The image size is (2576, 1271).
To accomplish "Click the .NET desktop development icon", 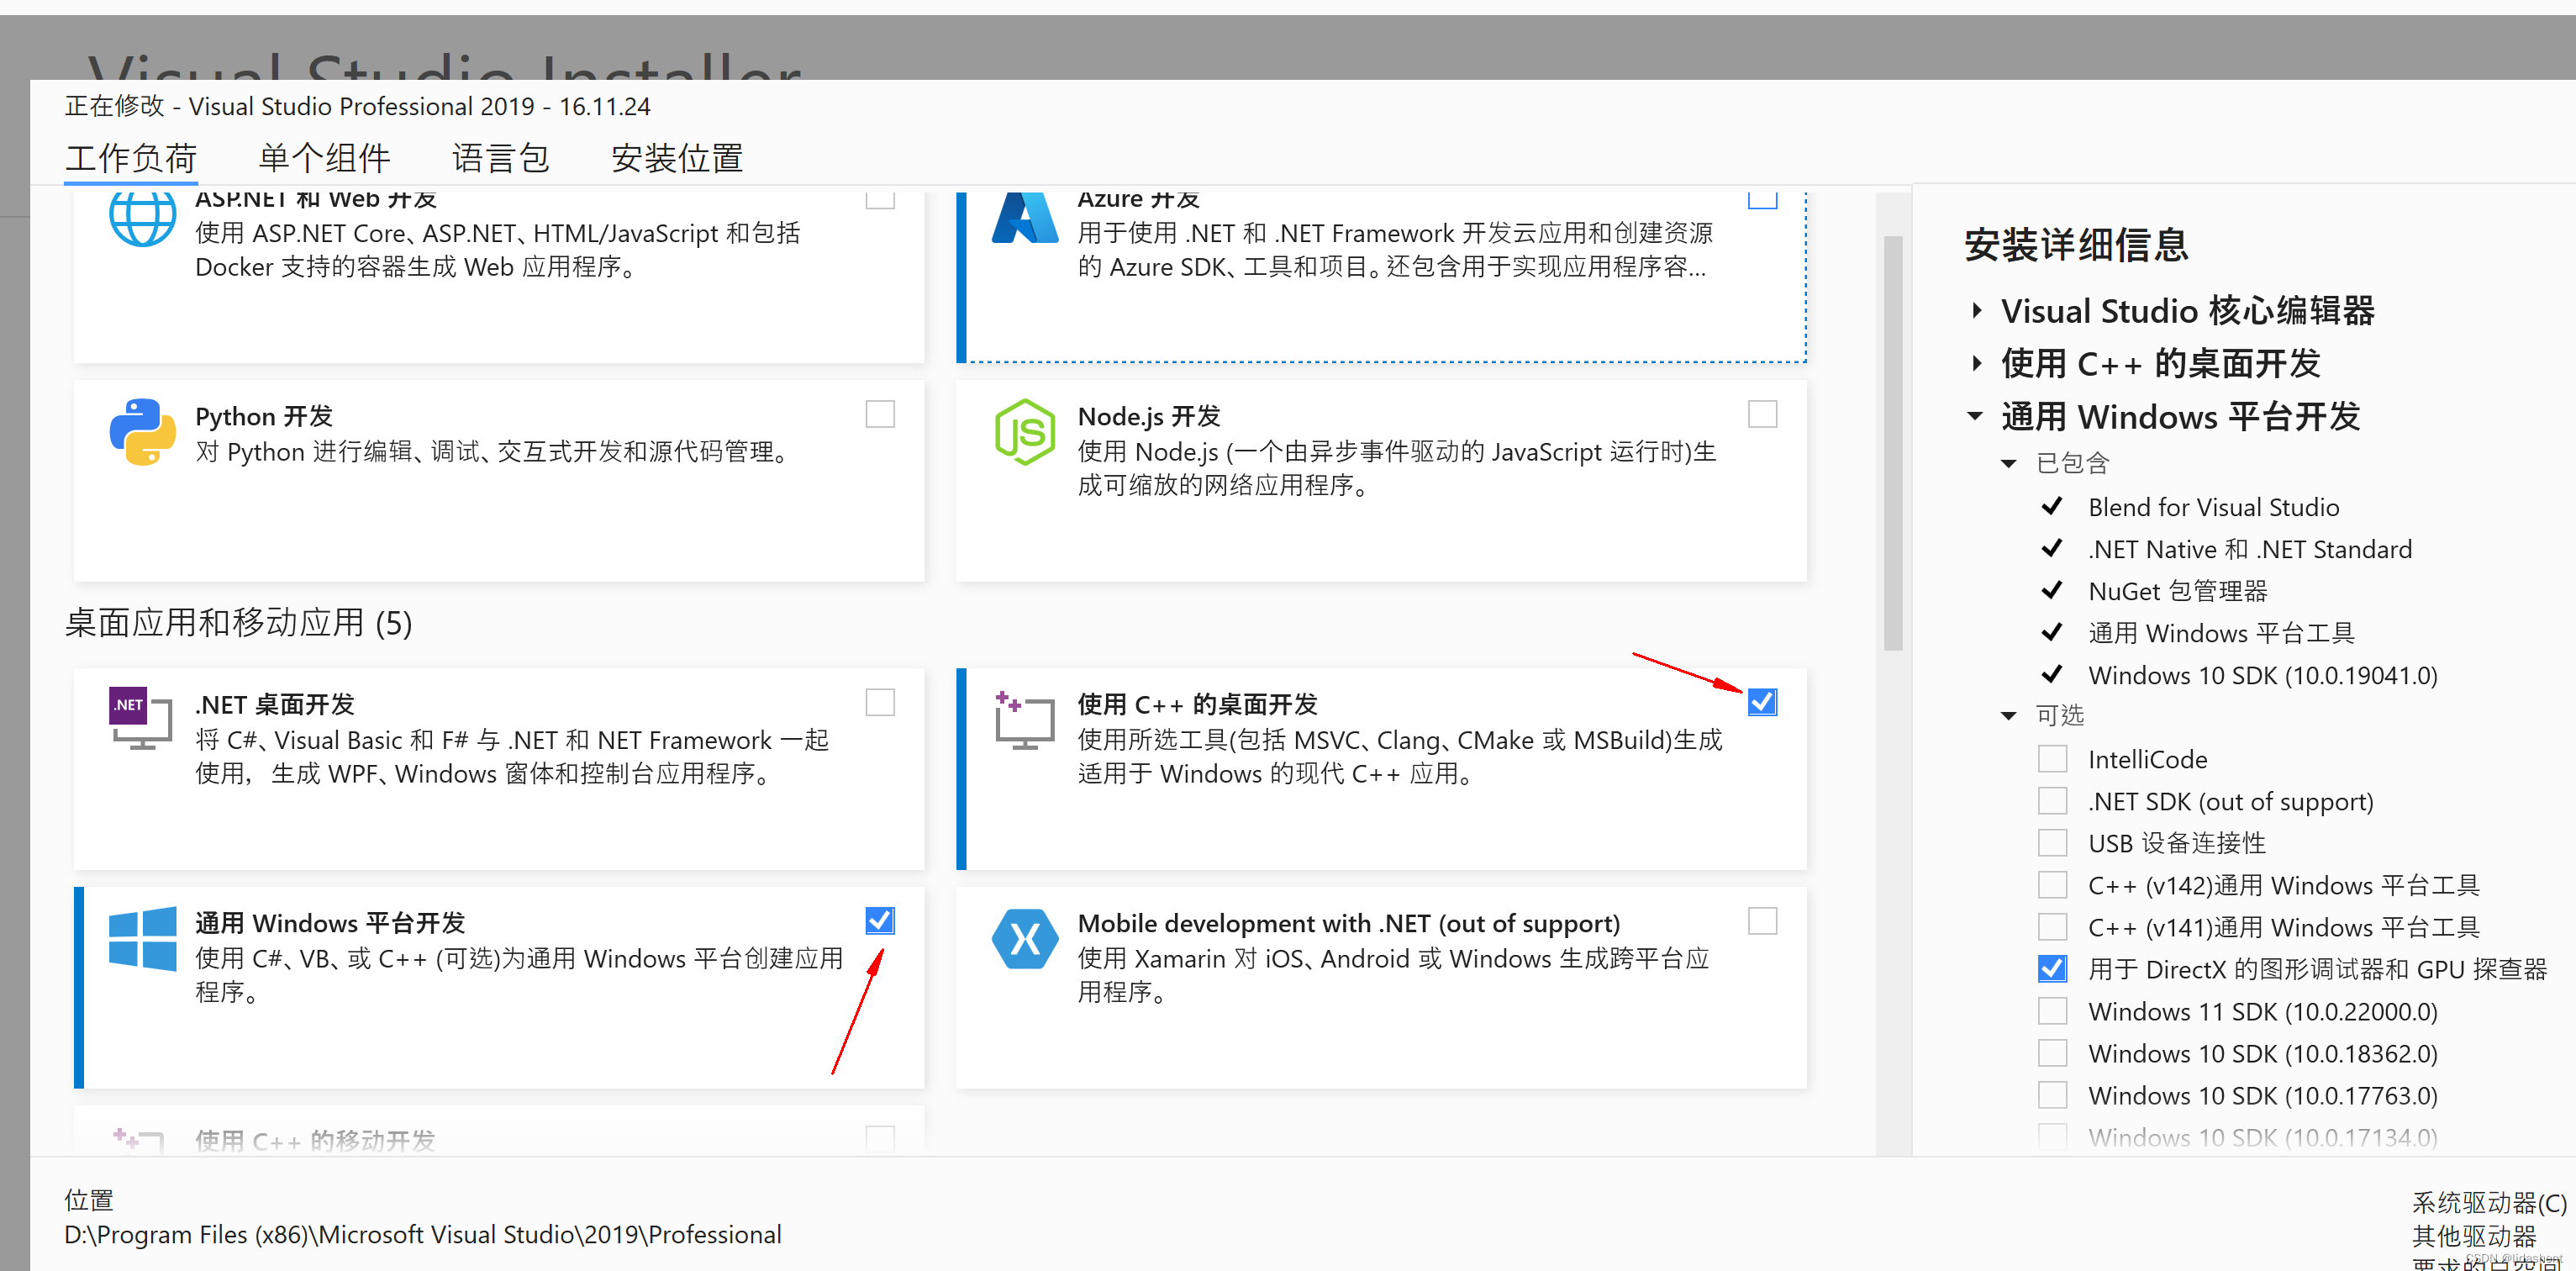I will tap(140, 718).
